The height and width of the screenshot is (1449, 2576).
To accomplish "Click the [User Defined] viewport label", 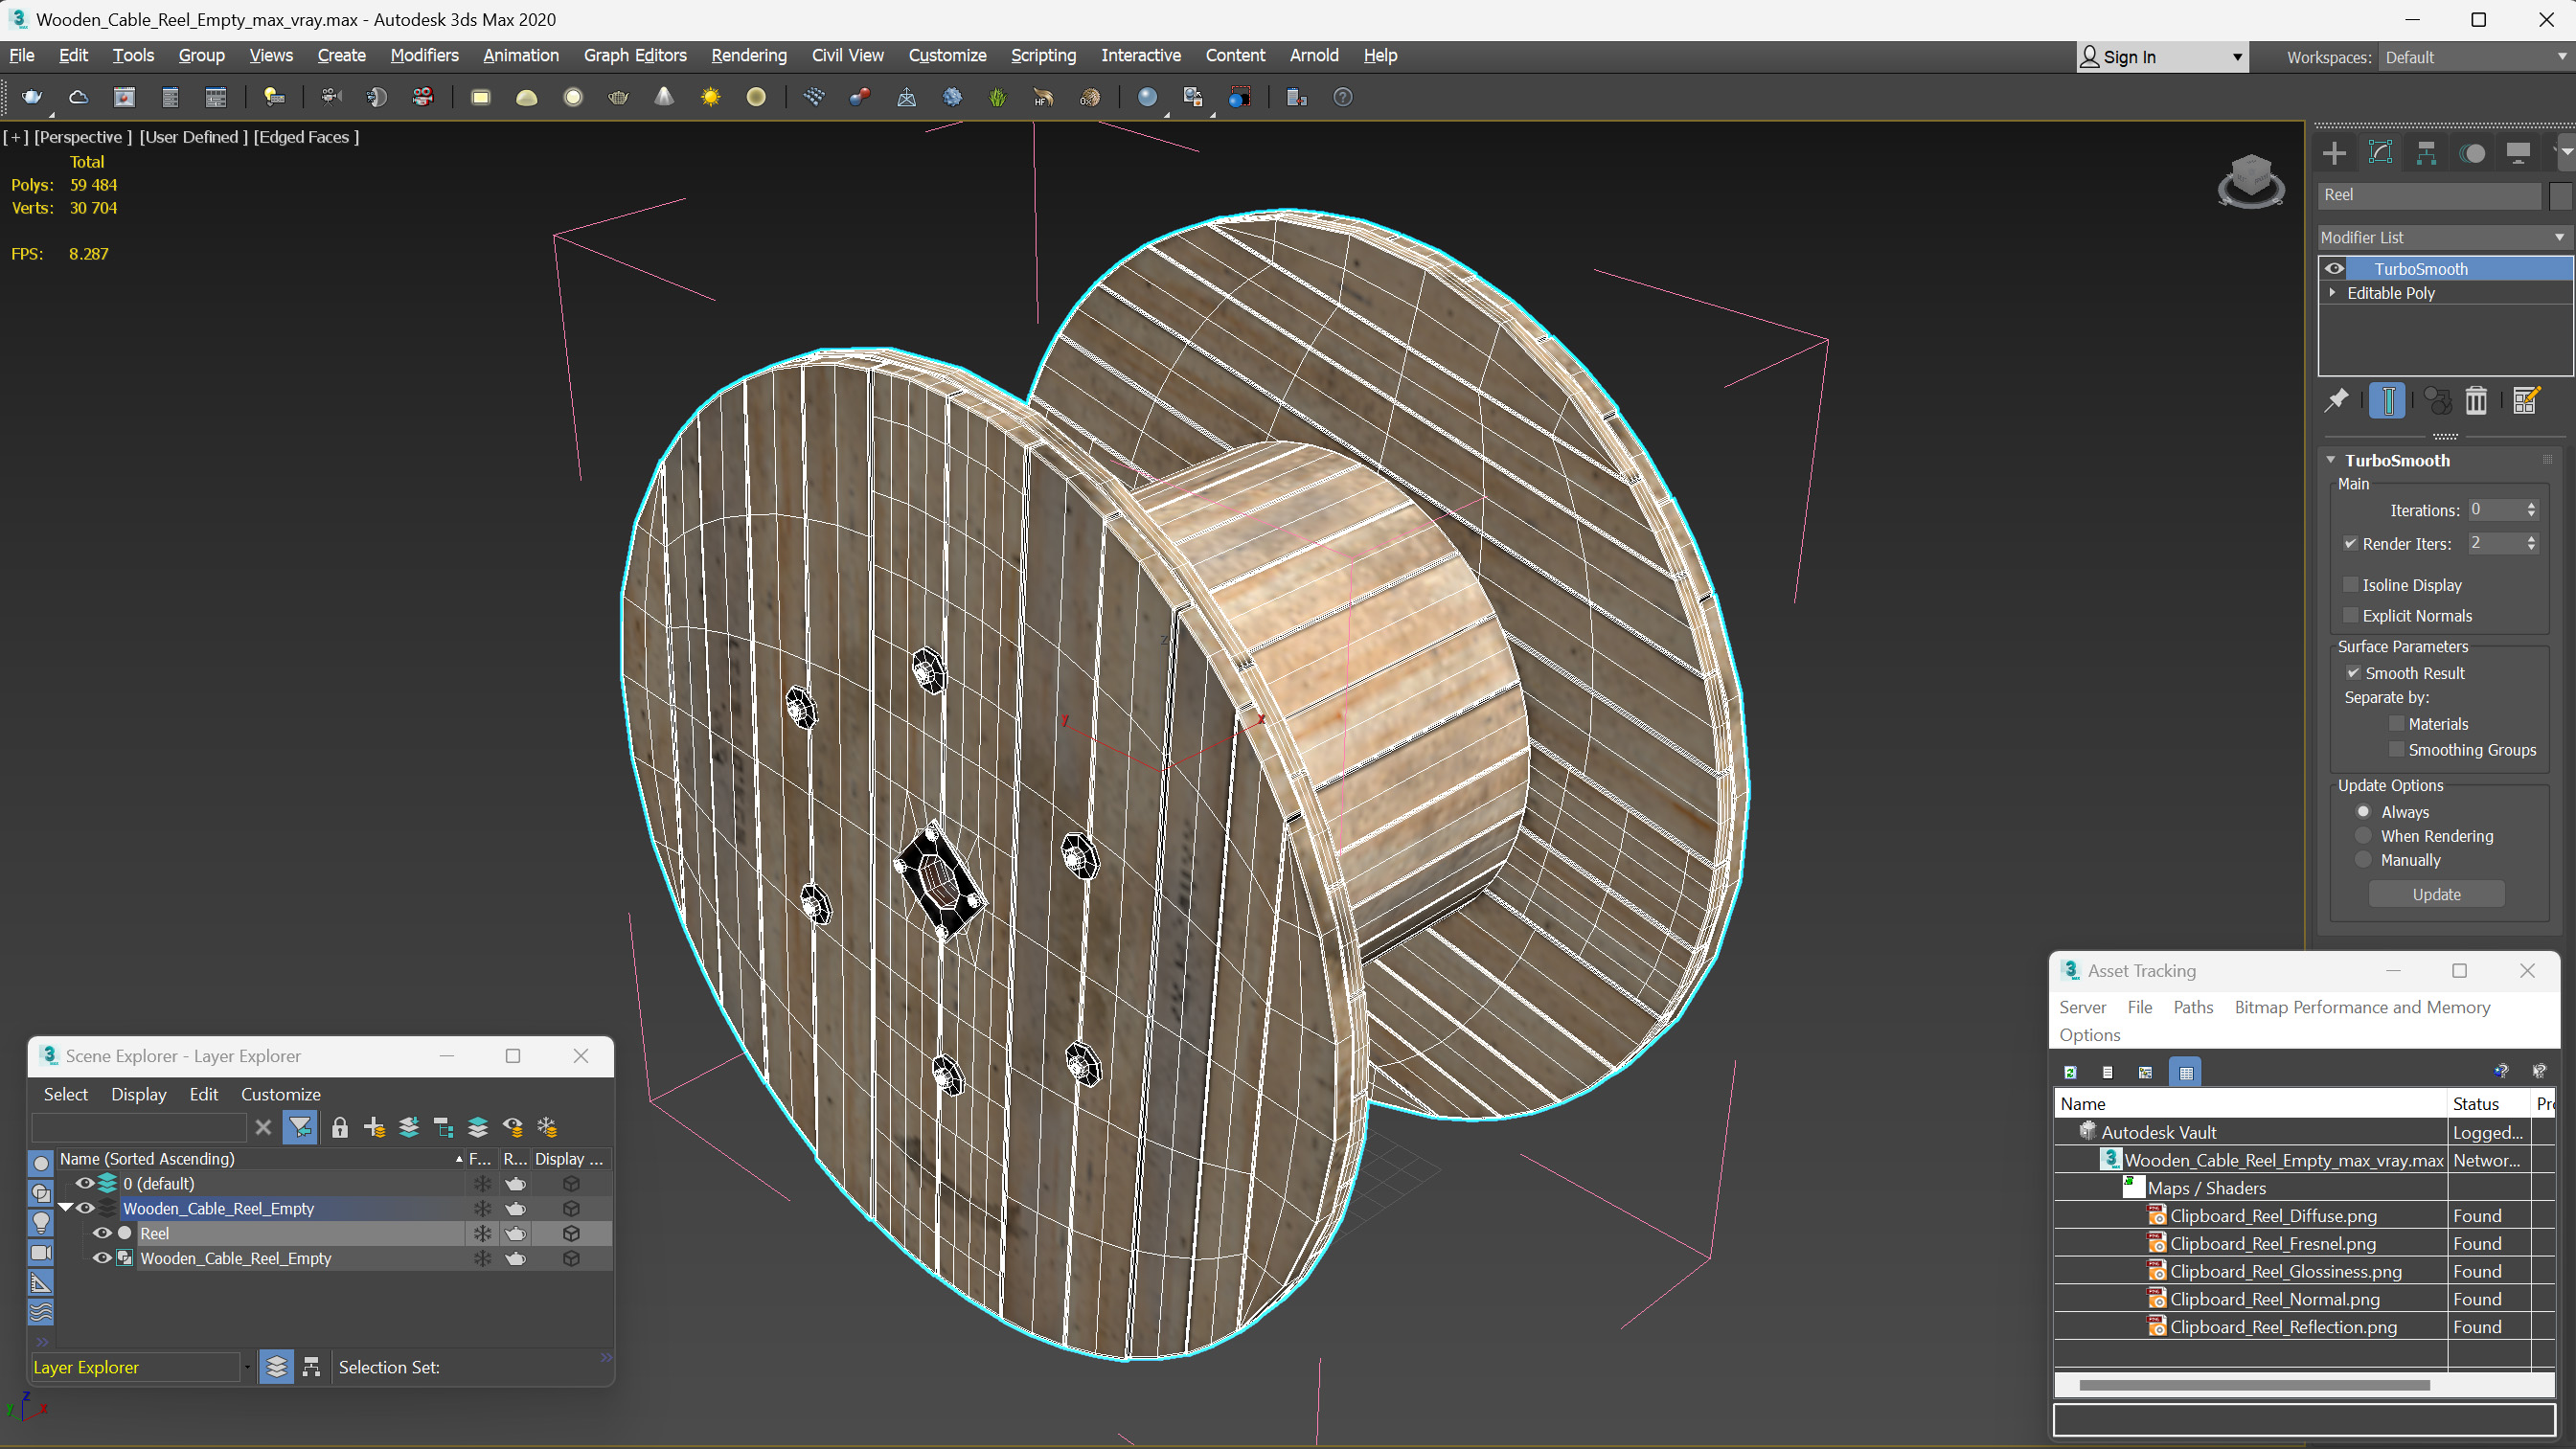I will click(193, 137).
